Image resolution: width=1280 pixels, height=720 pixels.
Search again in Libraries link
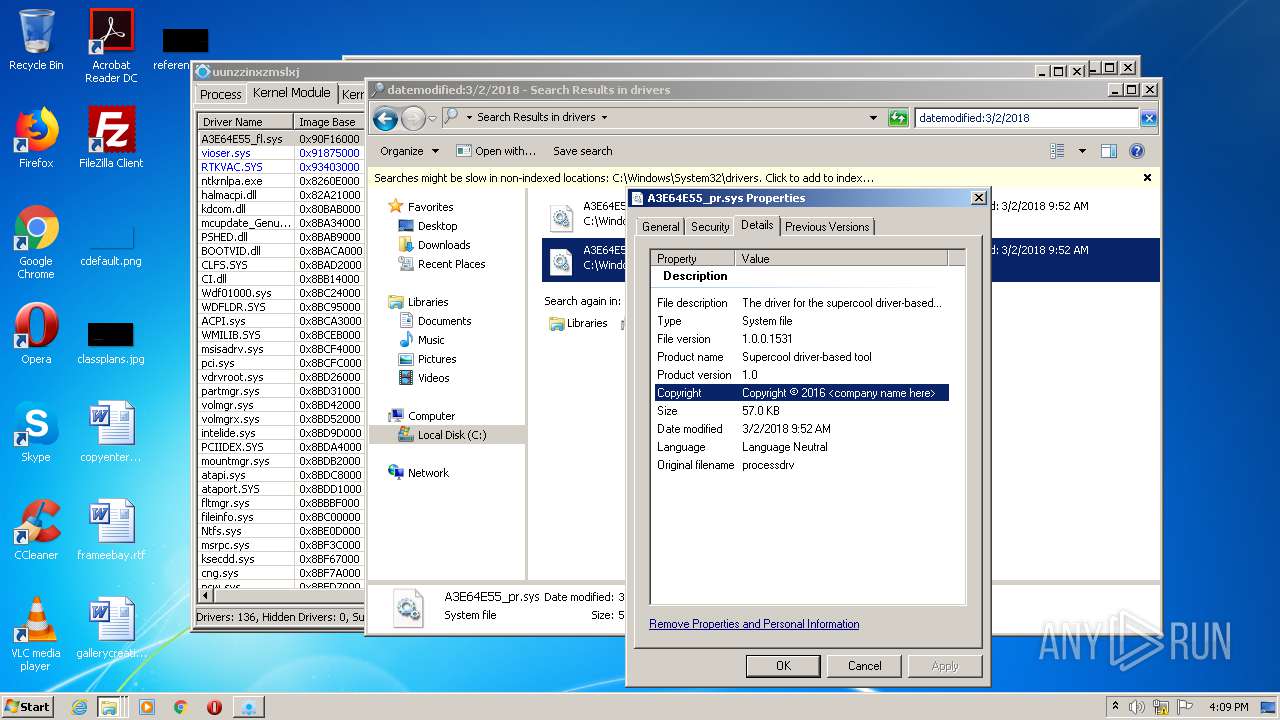[x=578, y=323]
